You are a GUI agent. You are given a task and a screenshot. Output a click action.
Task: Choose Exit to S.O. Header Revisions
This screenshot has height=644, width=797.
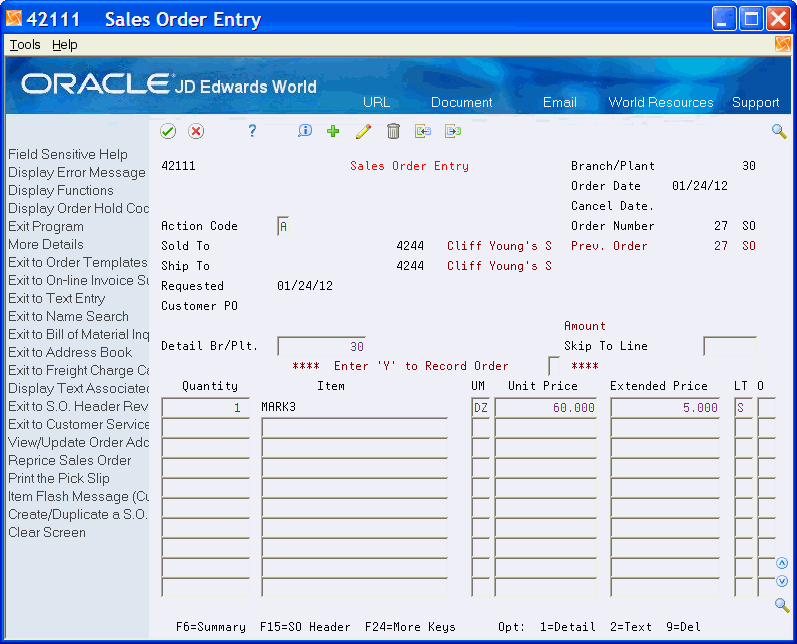[x=78, y=407]
